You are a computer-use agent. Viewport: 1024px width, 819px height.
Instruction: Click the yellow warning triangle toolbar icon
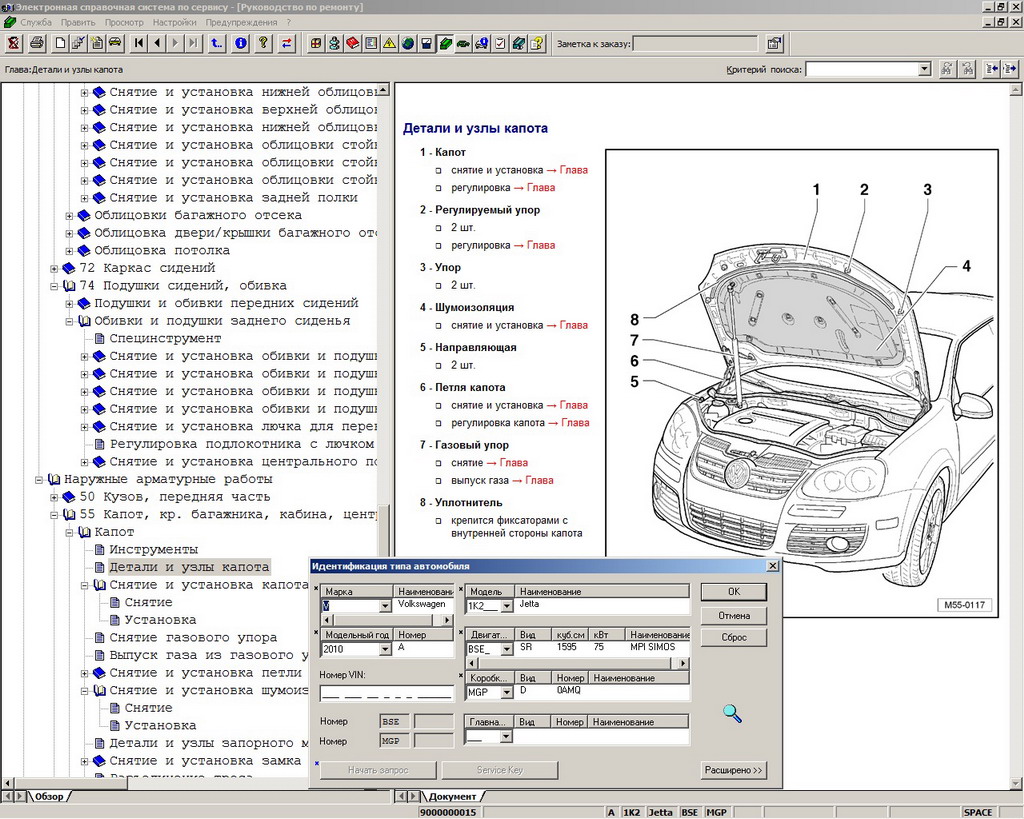click(389, 43)
